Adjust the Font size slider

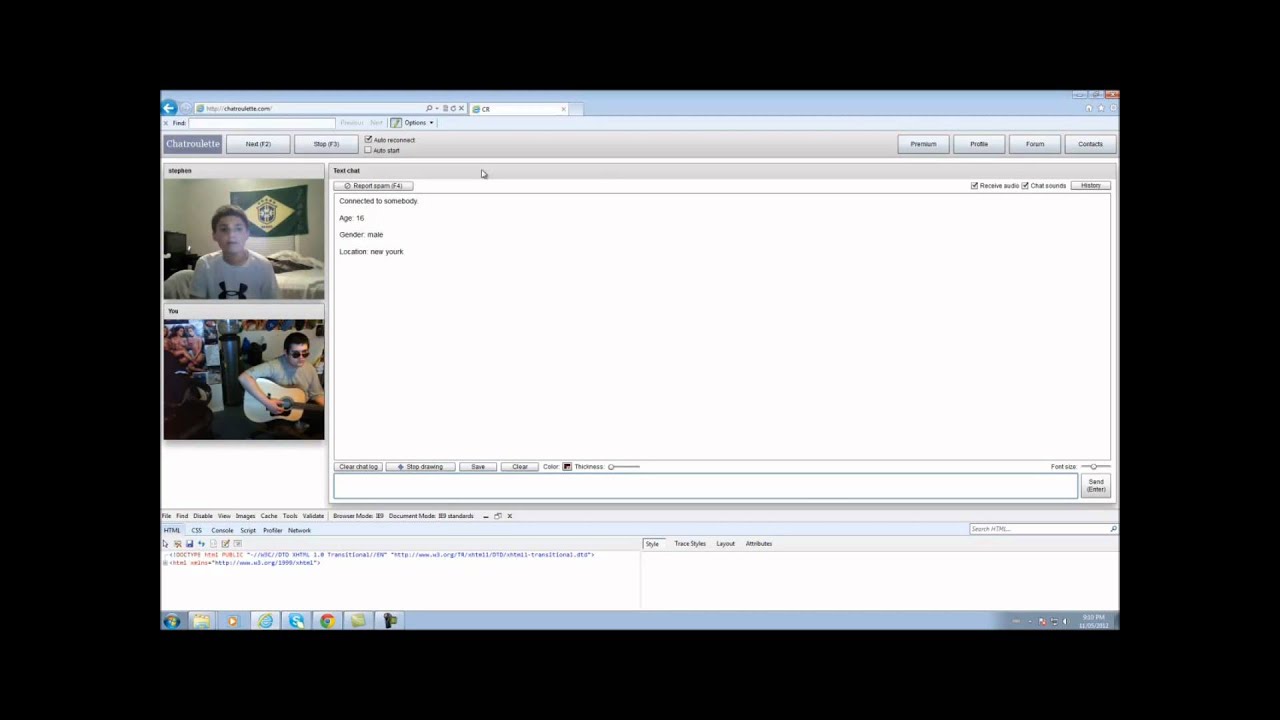click(1095, 467)
